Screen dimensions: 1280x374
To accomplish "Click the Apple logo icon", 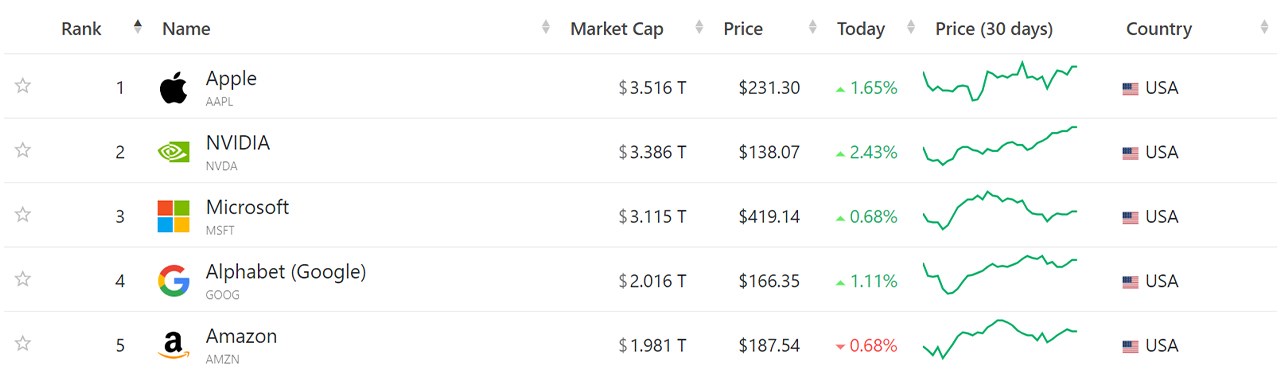I will [x=173, y=88].
